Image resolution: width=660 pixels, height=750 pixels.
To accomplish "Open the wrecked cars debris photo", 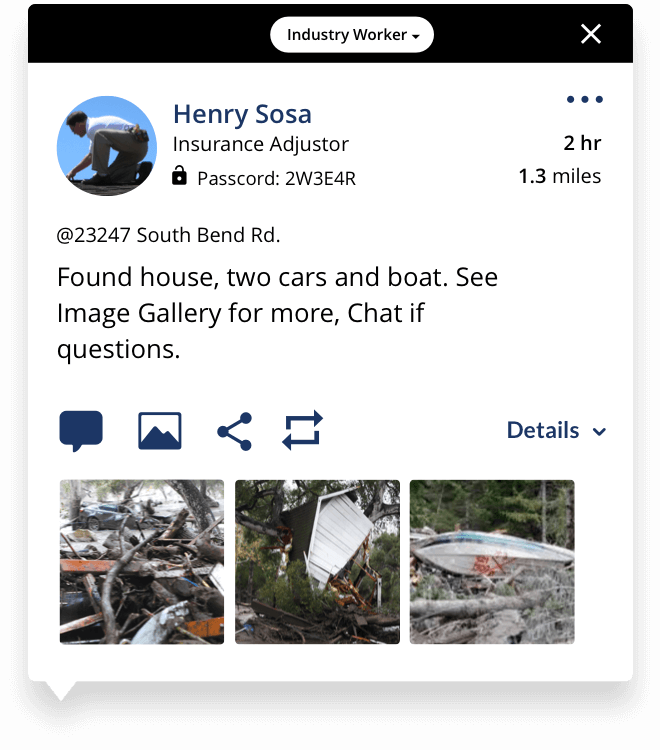I will (142, 562).
